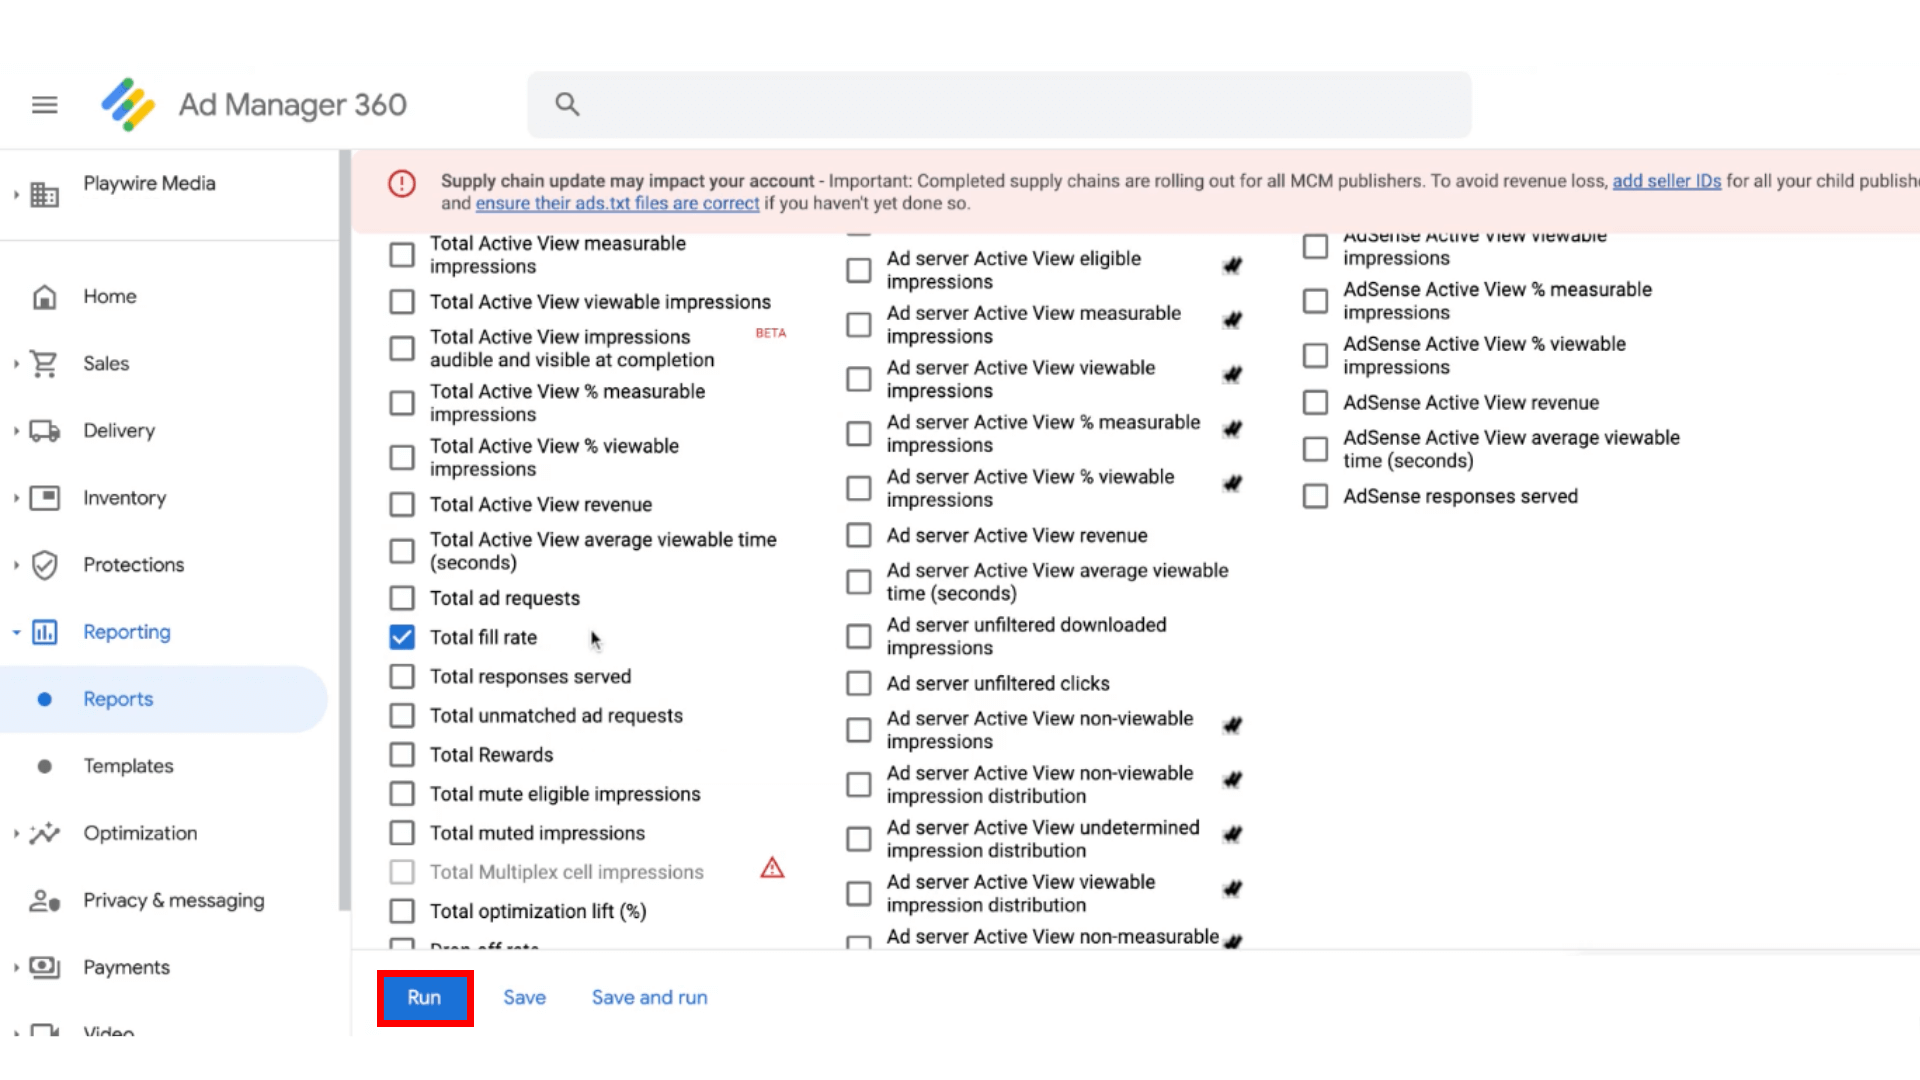Tick AdSense Active View revenue checkbox

coord(1315,403)
